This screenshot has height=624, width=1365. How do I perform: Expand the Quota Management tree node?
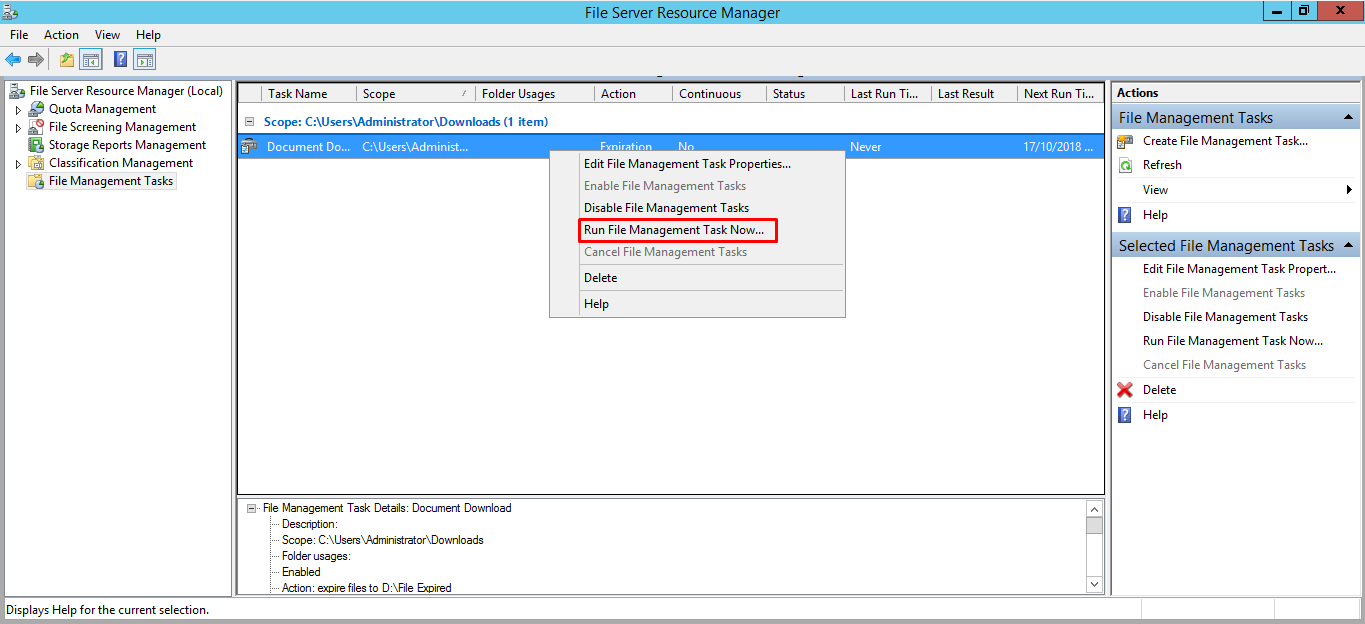point(18,110)
